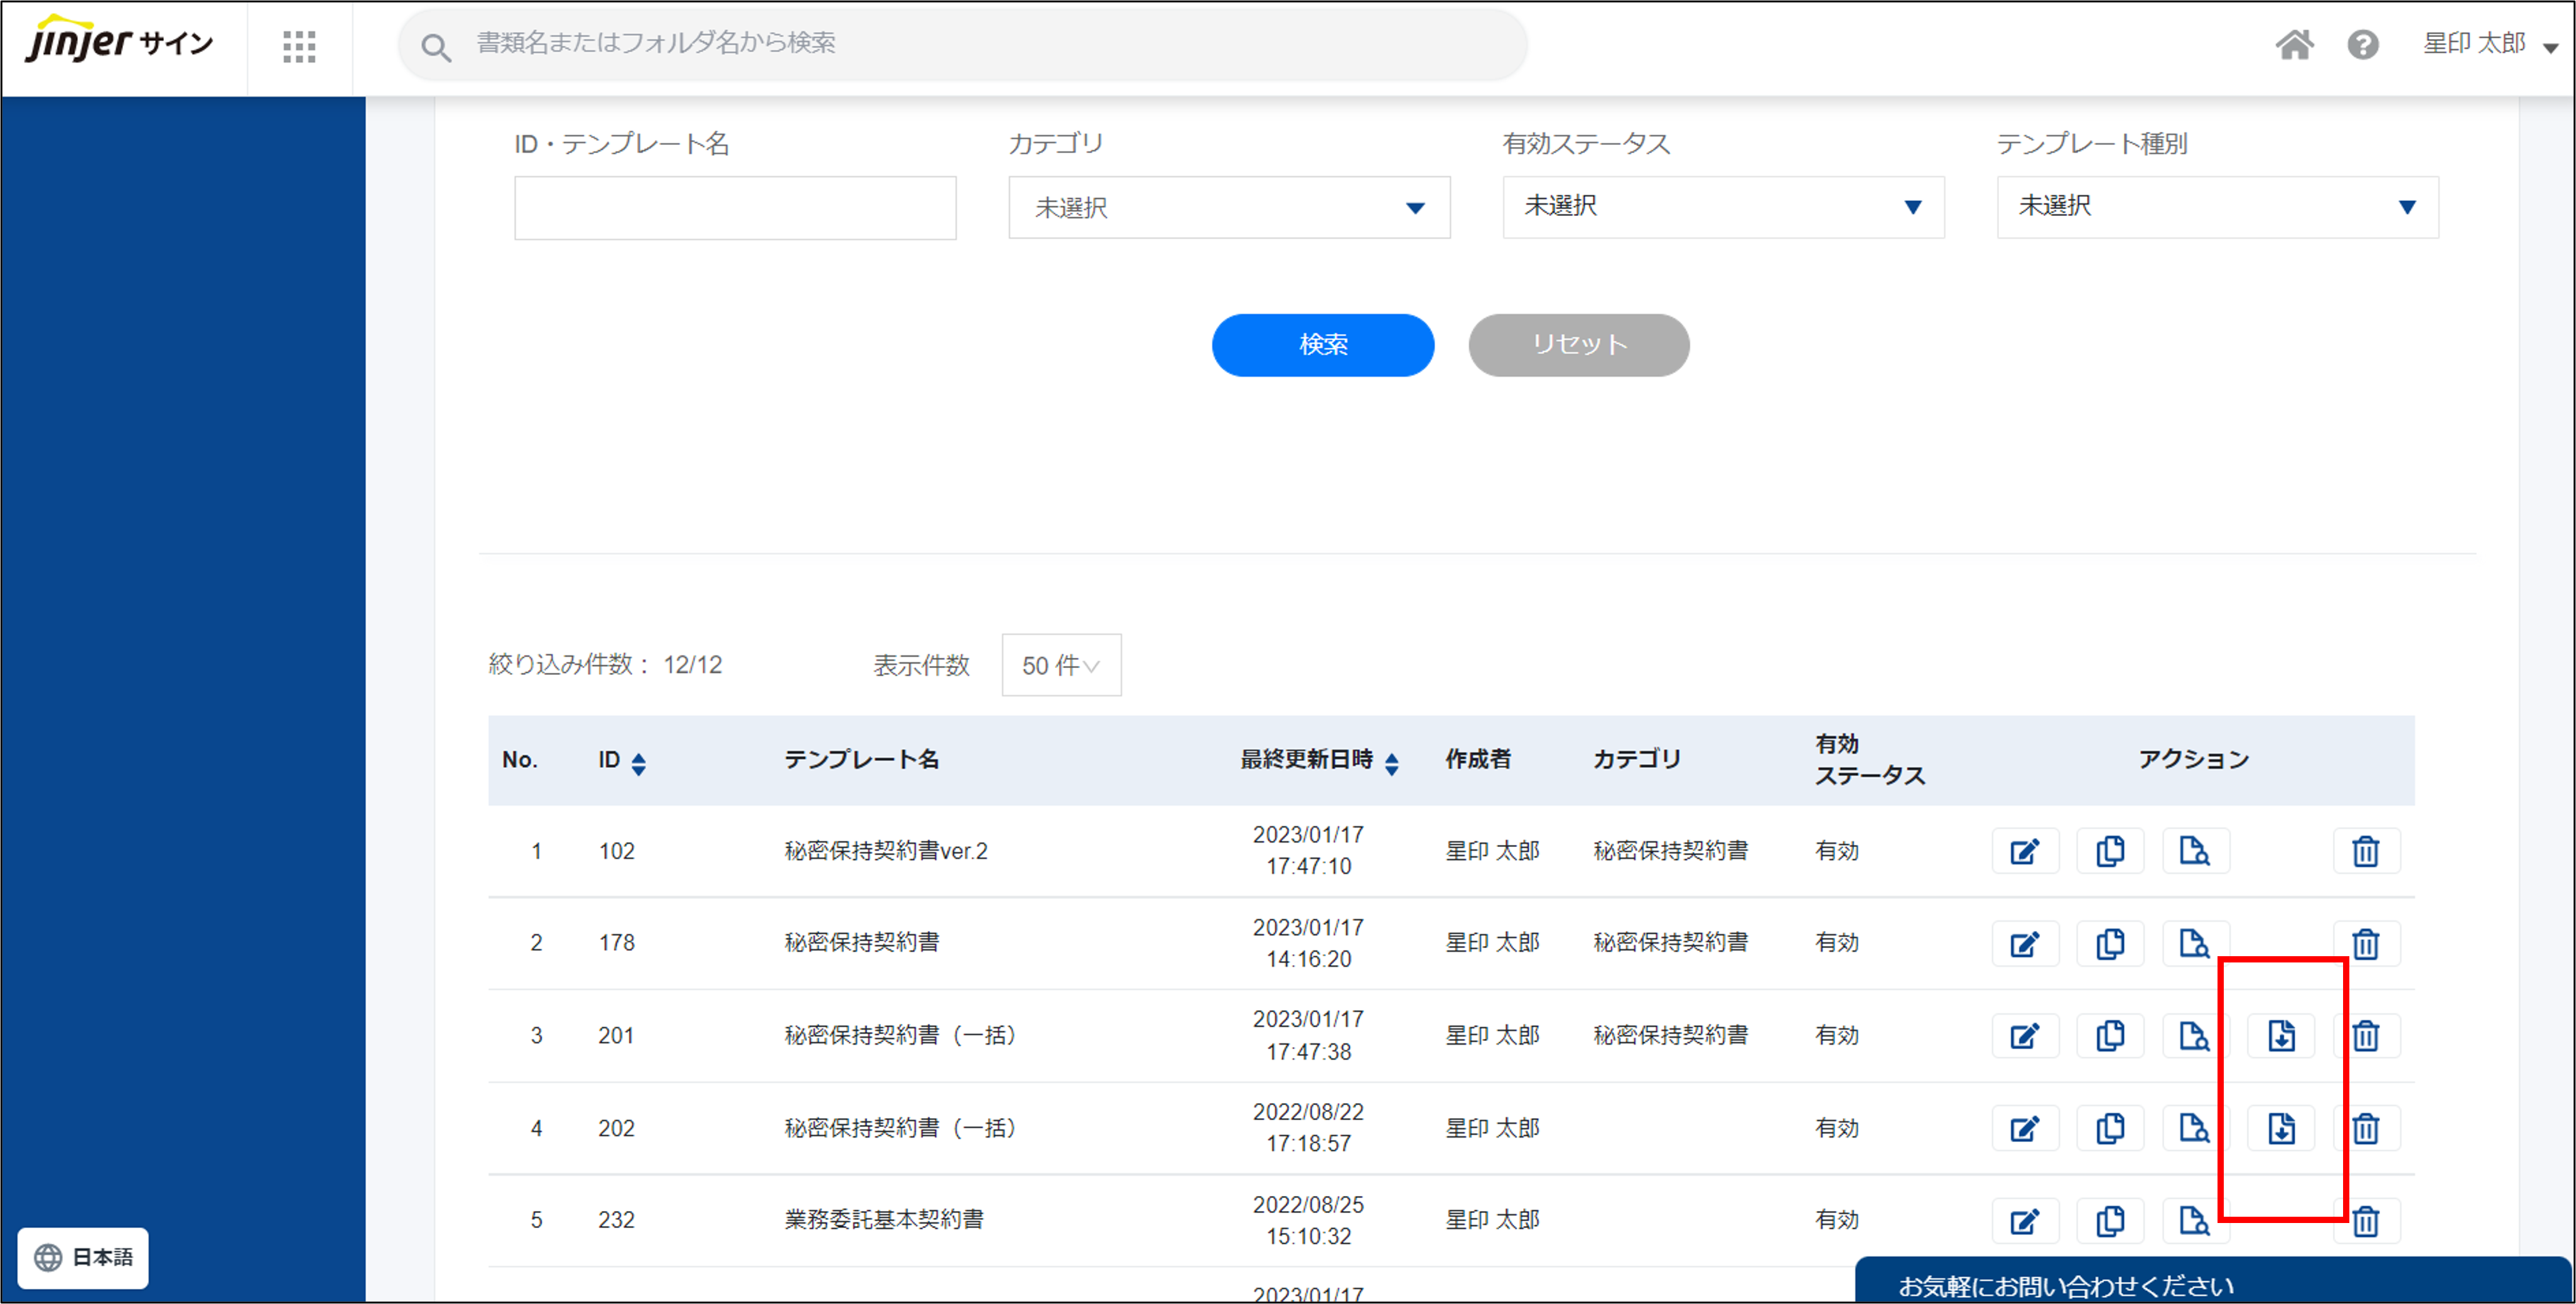This screenshot has height=1304, width=2576.
Task: Delete template 業務委託基本契約書 via trash icon
Action: pyautogui.click(x=2365, y=1221)
